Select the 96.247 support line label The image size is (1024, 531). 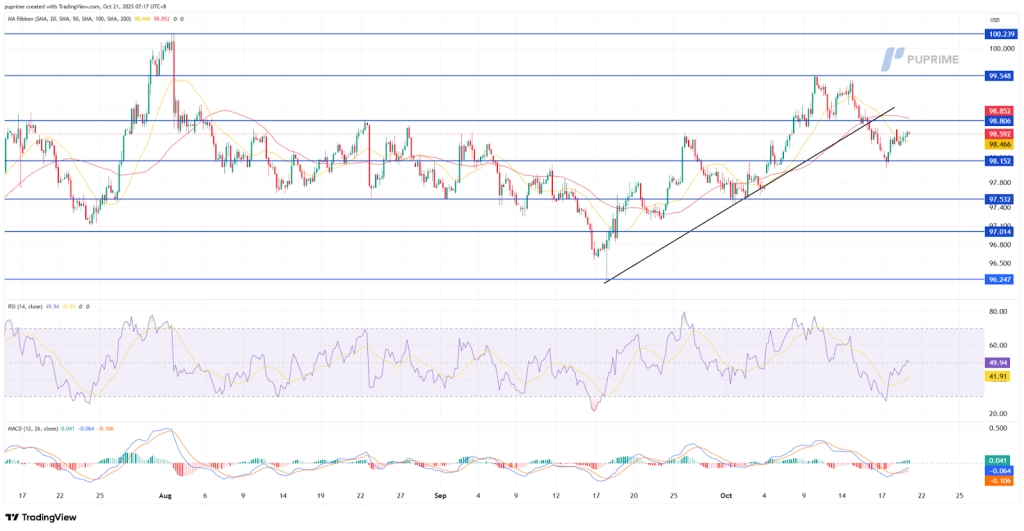tap(1001, 280)
